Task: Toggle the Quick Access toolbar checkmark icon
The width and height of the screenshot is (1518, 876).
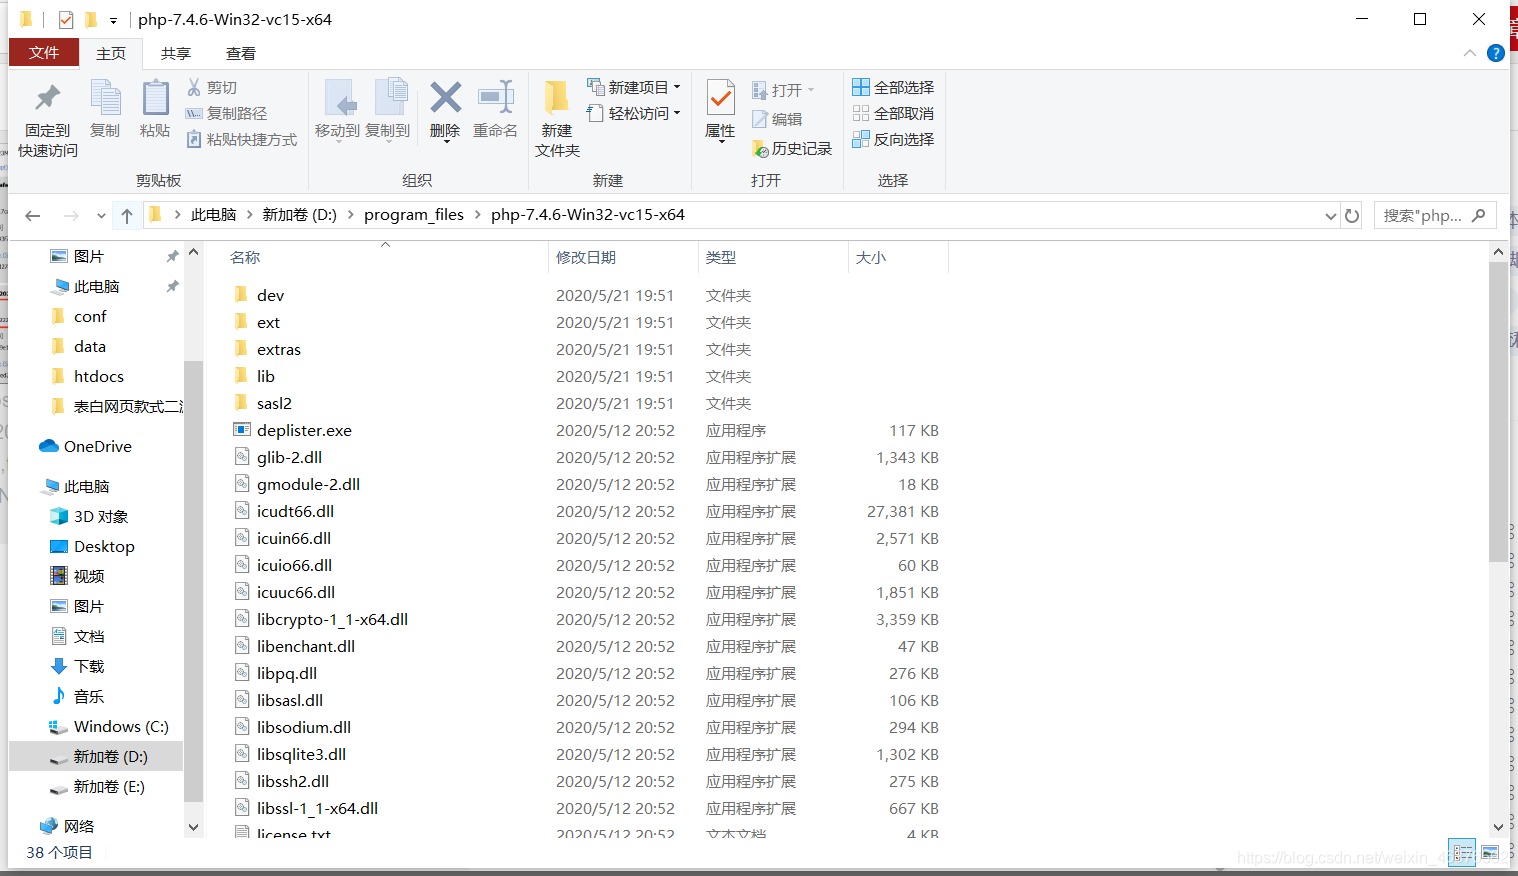Action: coord(66,19)
